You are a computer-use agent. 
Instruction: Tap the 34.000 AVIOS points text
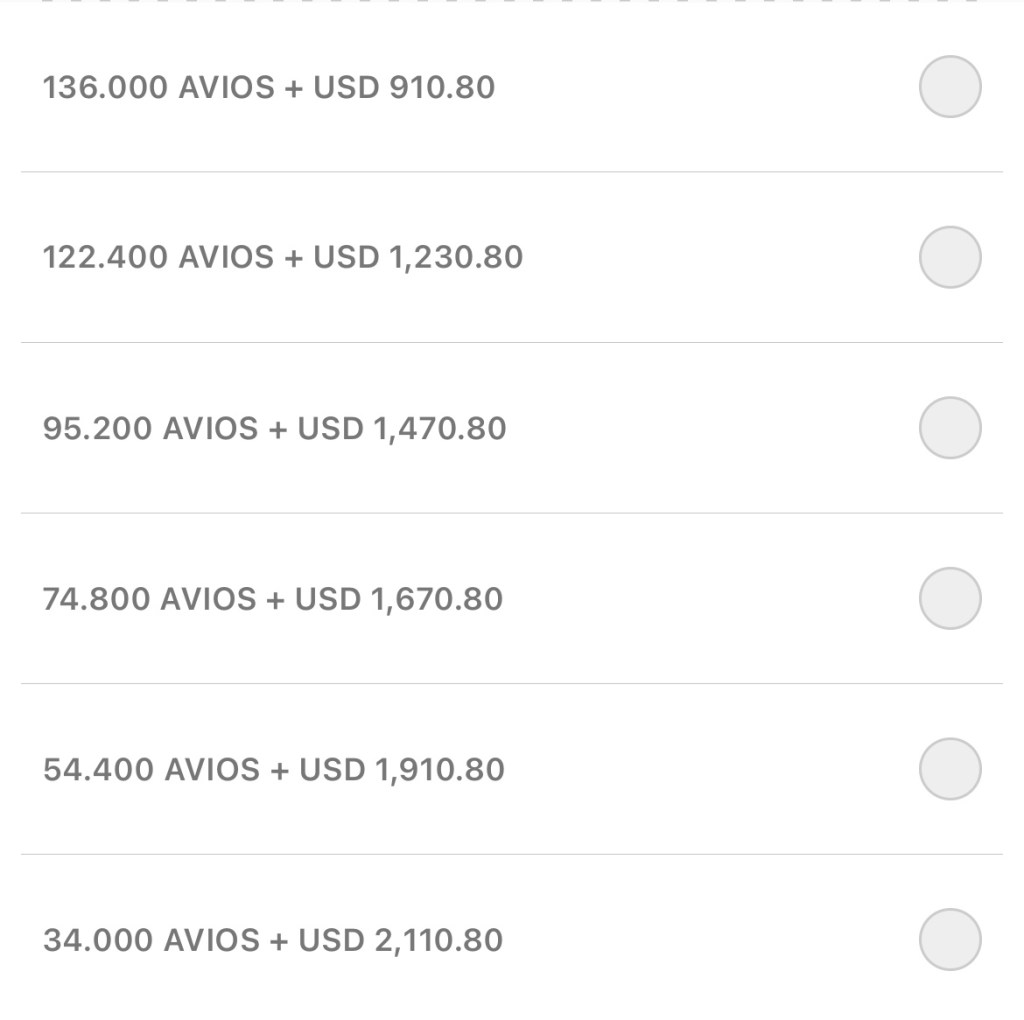tap(150, 940)
